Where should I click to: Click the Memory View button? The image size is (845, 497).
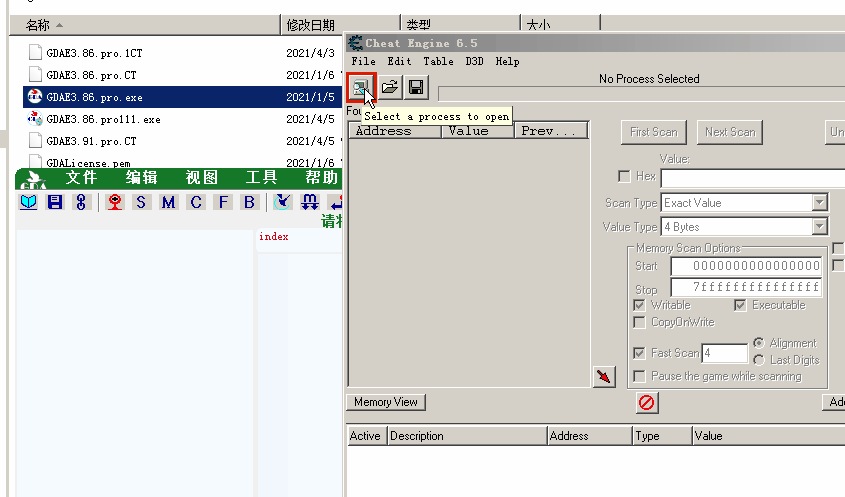pyautogui.click(x=386, y=402)
